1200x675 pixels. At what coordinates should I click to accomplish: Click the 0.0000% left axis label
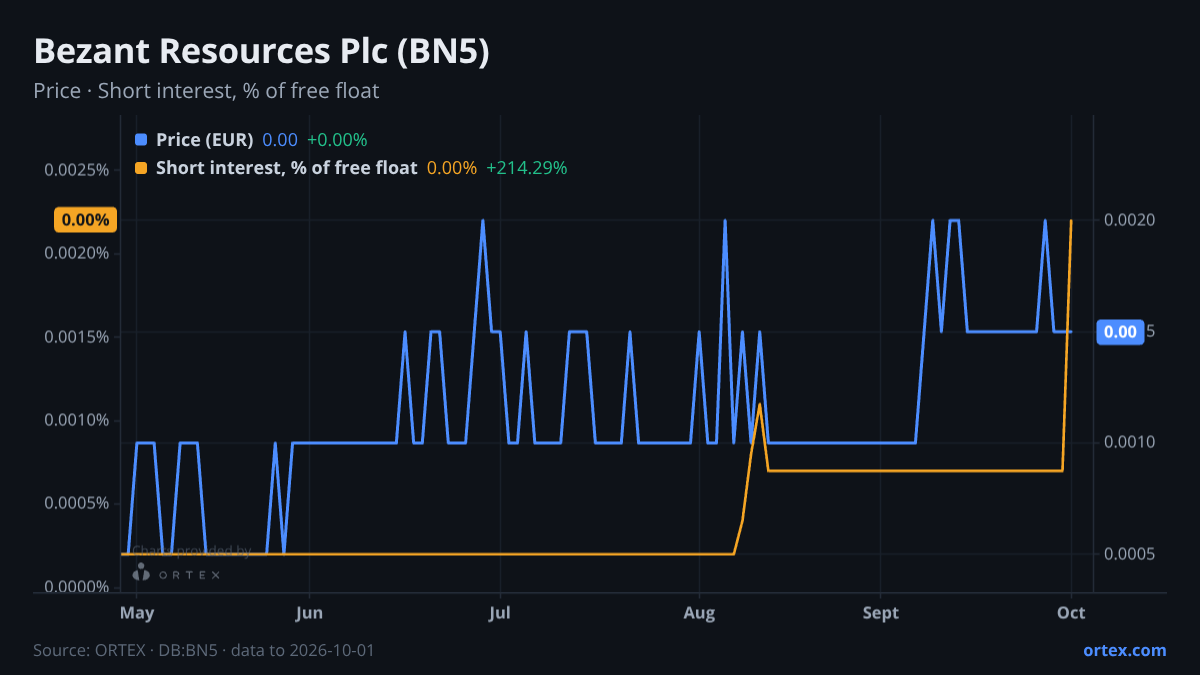(x=76, y=586)
